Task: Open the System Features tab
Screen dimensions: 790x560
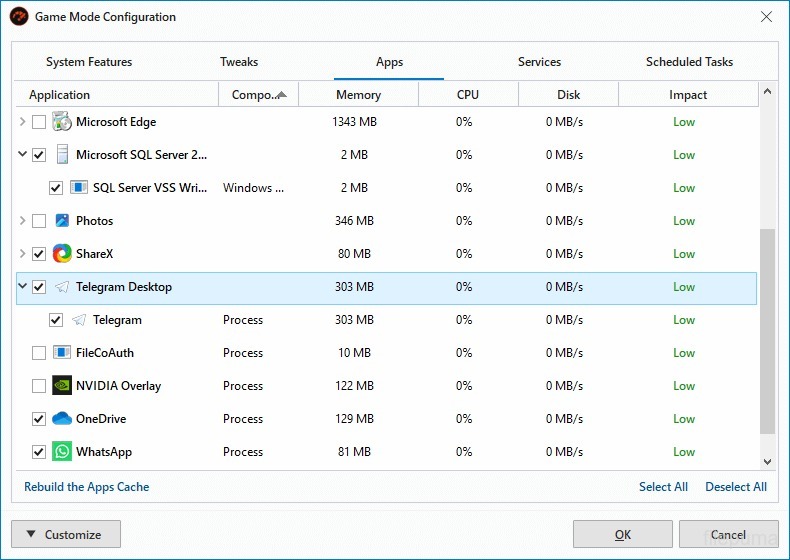Action: pyautogui.click(x=89, y=62)
